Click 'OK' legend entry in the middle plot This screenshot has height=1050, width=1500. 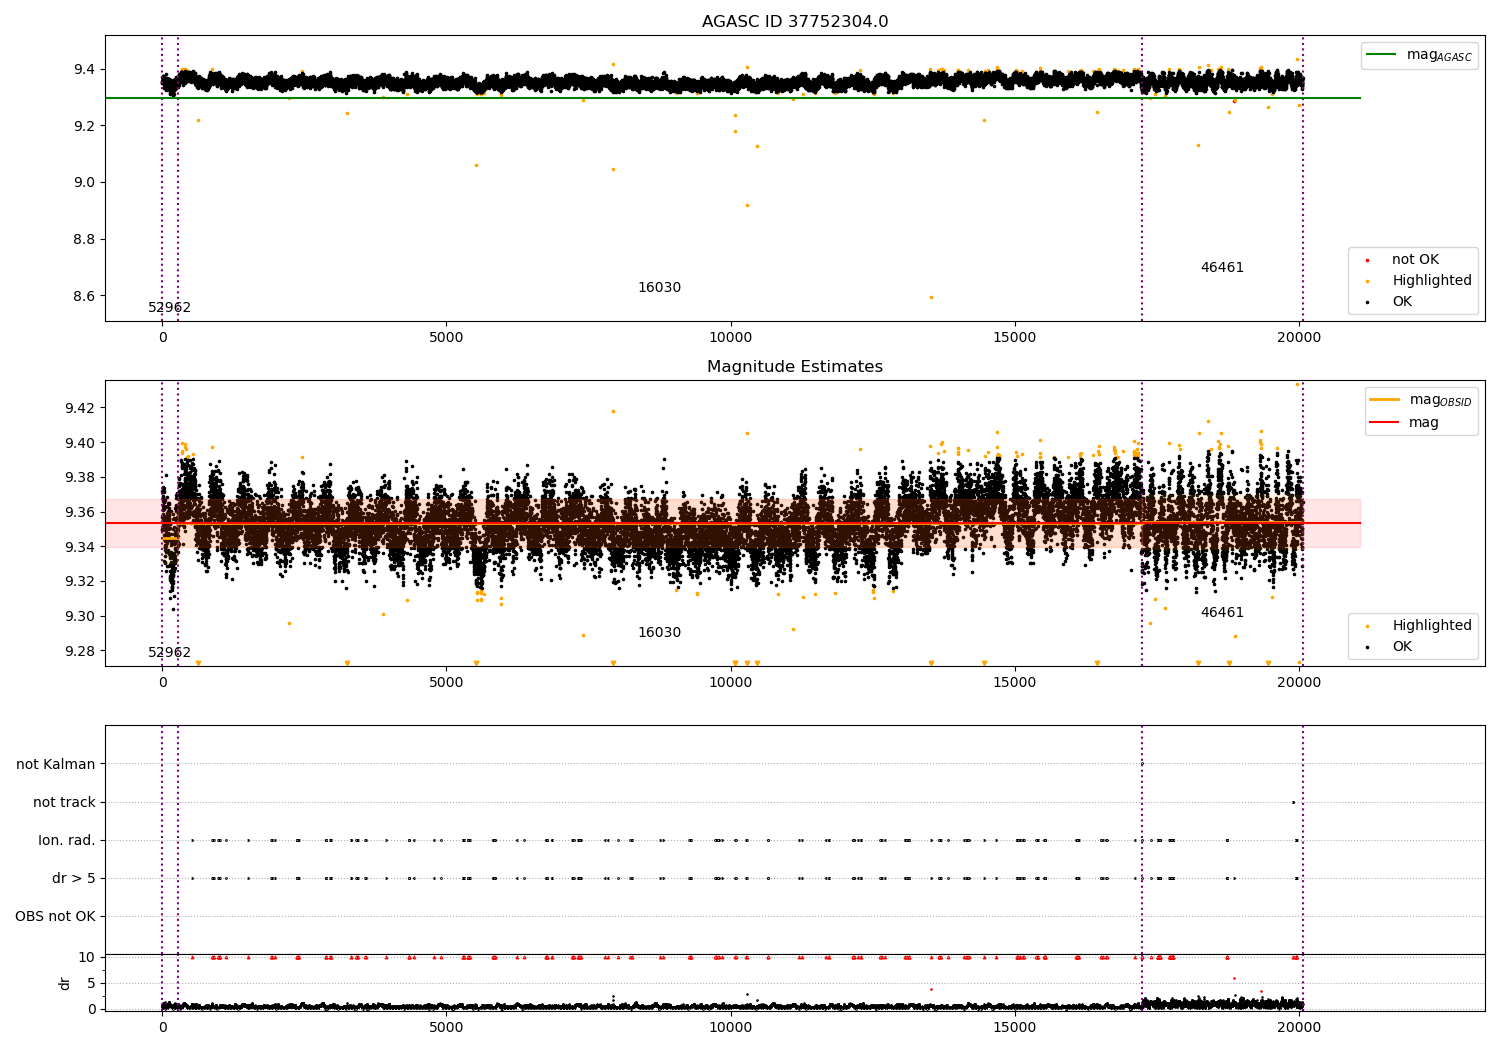(x=1389, y=647)
